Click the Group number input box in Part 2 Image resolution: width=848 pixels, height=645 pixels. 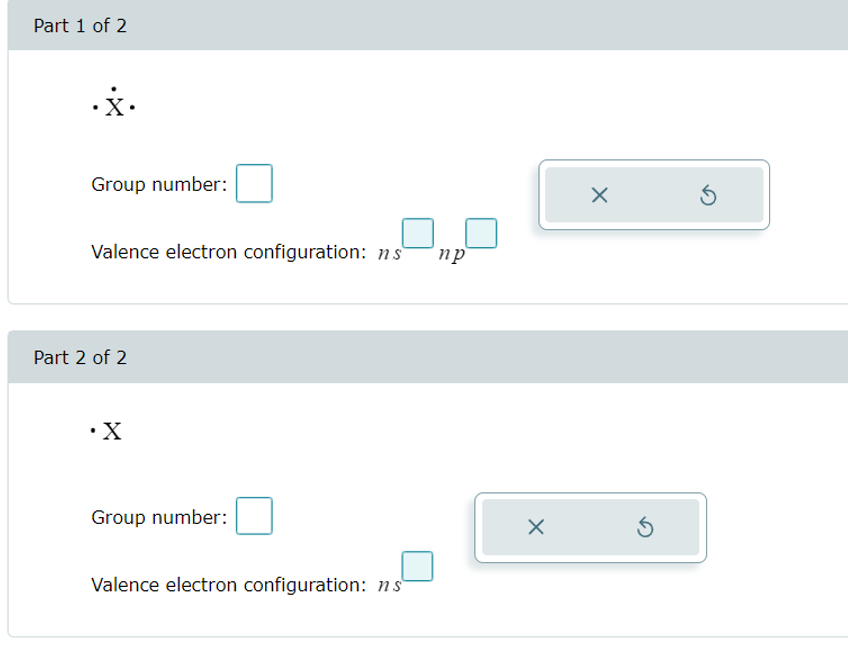click(254, 516)
